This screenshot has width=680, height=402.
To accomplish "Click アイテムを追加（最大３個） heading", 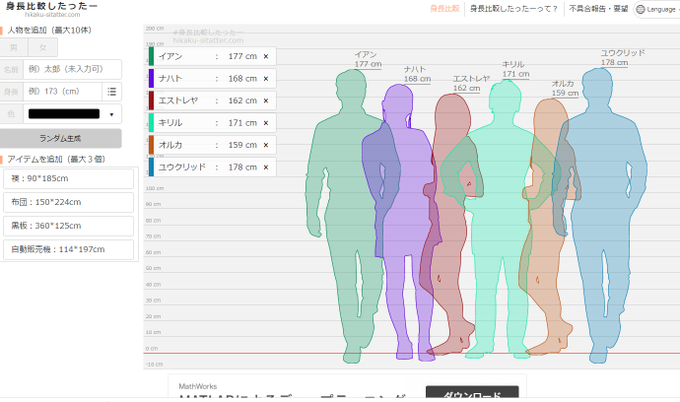I will coord(56,159).
